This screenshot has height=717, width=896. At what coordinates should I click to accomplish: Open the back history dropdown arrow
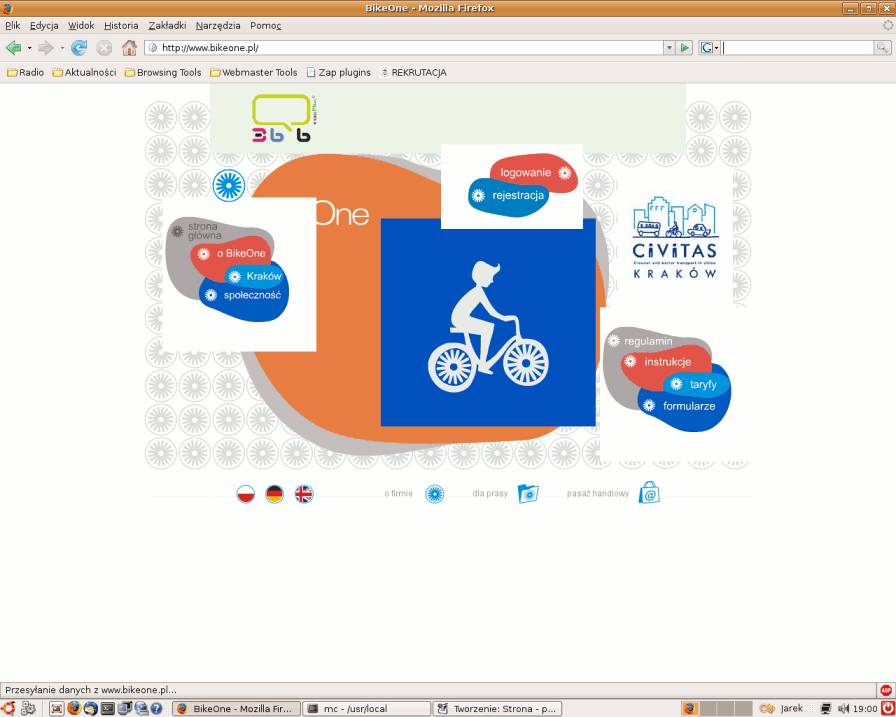[x=29, y=48]
